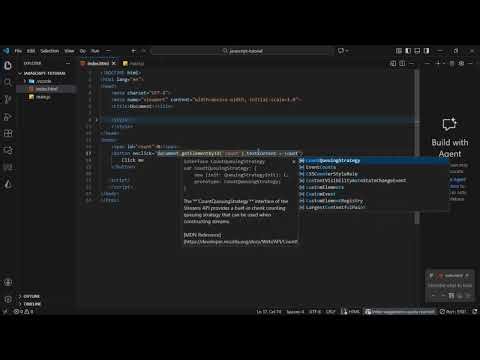The width and height of the screenshot is (480, 360).
Task: Open the Manage gear in activity bar
Action: (x=8, y=299)
